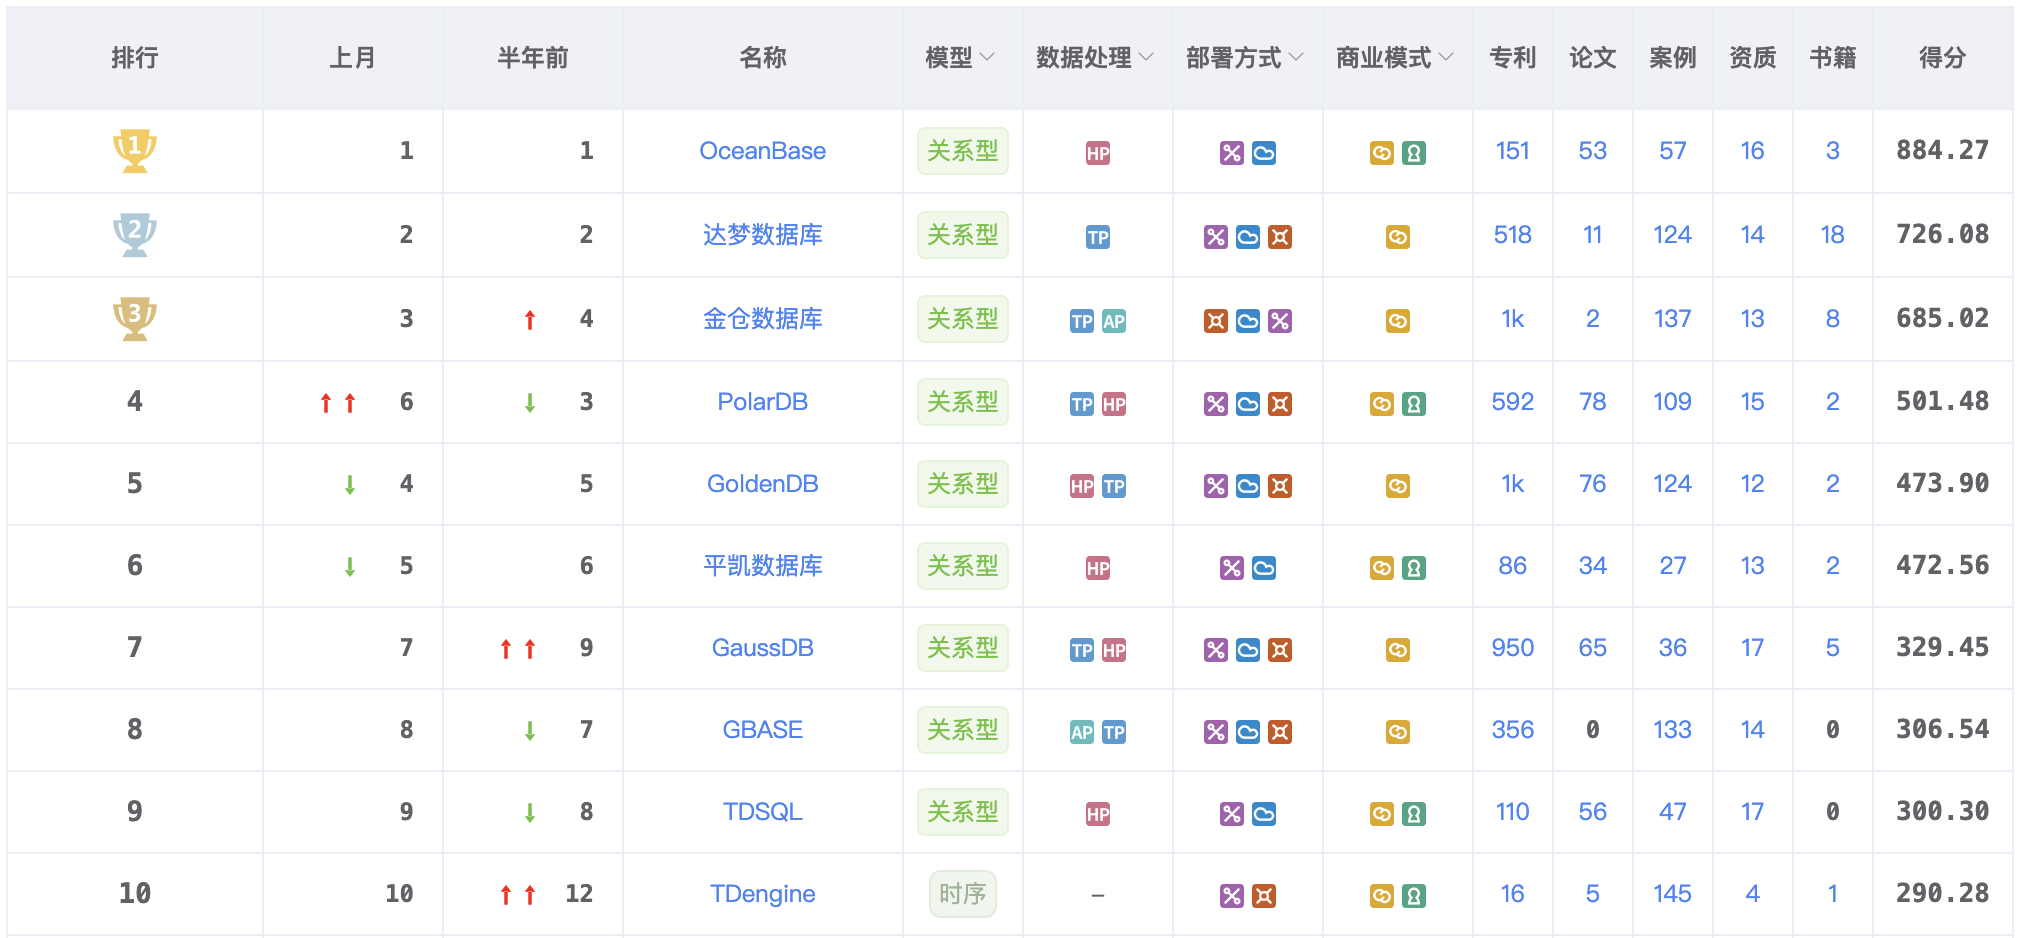Click the 论文 column header
The height and width of the screenshot is (938, 2020).
[x=1593, y=58]
